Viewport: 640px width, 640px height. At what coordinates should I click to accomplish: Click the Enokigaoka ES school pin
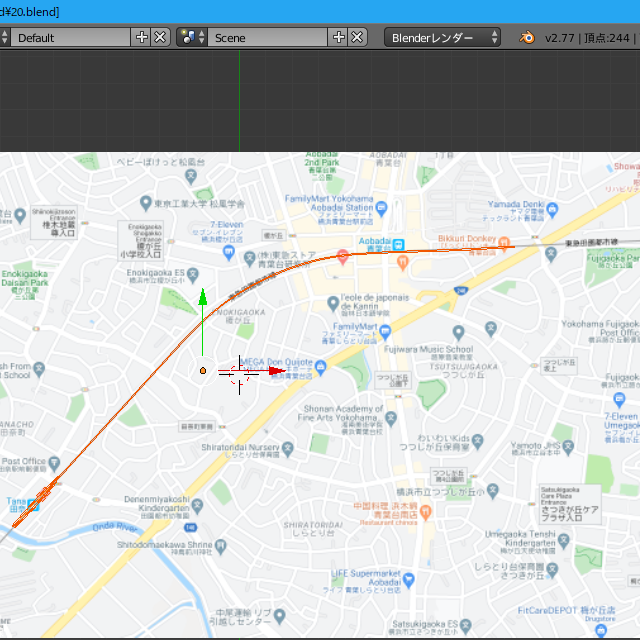coord(193,274)
